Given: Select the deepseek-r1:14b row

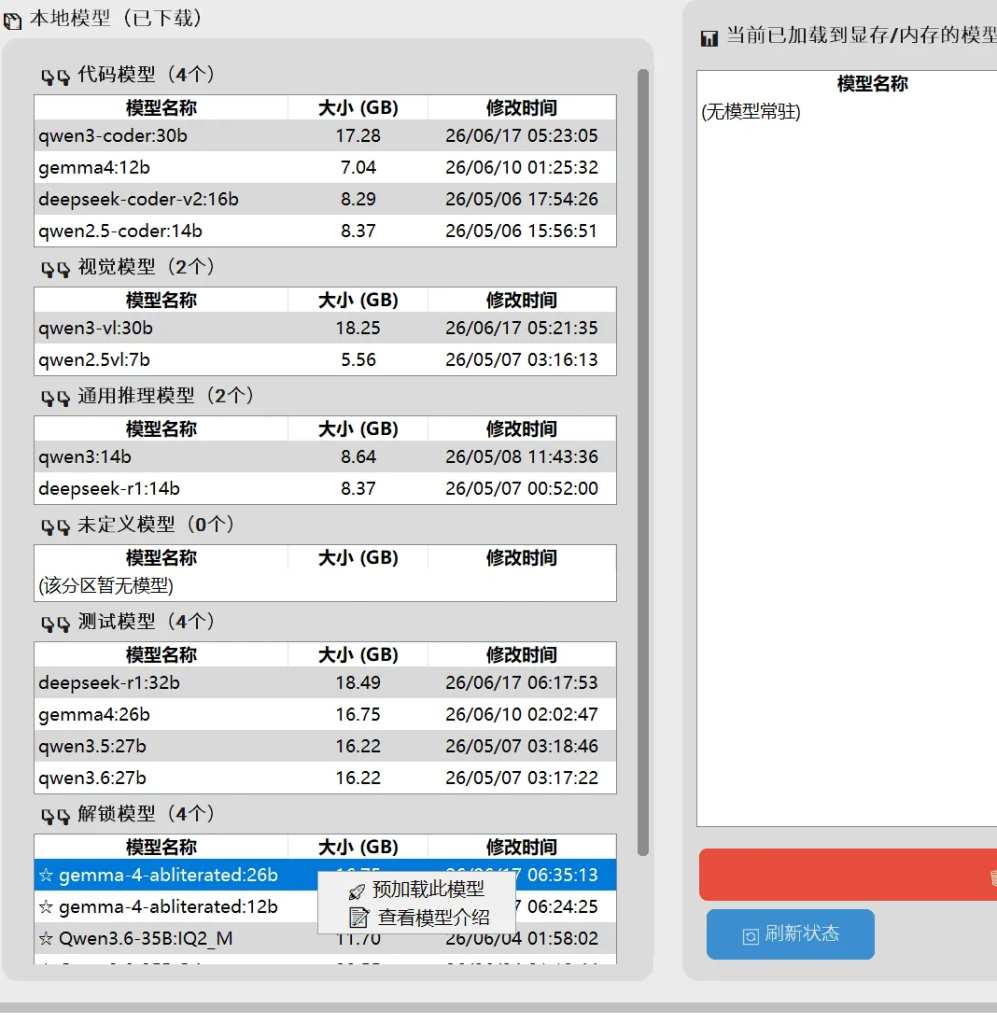Looking at the screenshot, I should [325, 488].
